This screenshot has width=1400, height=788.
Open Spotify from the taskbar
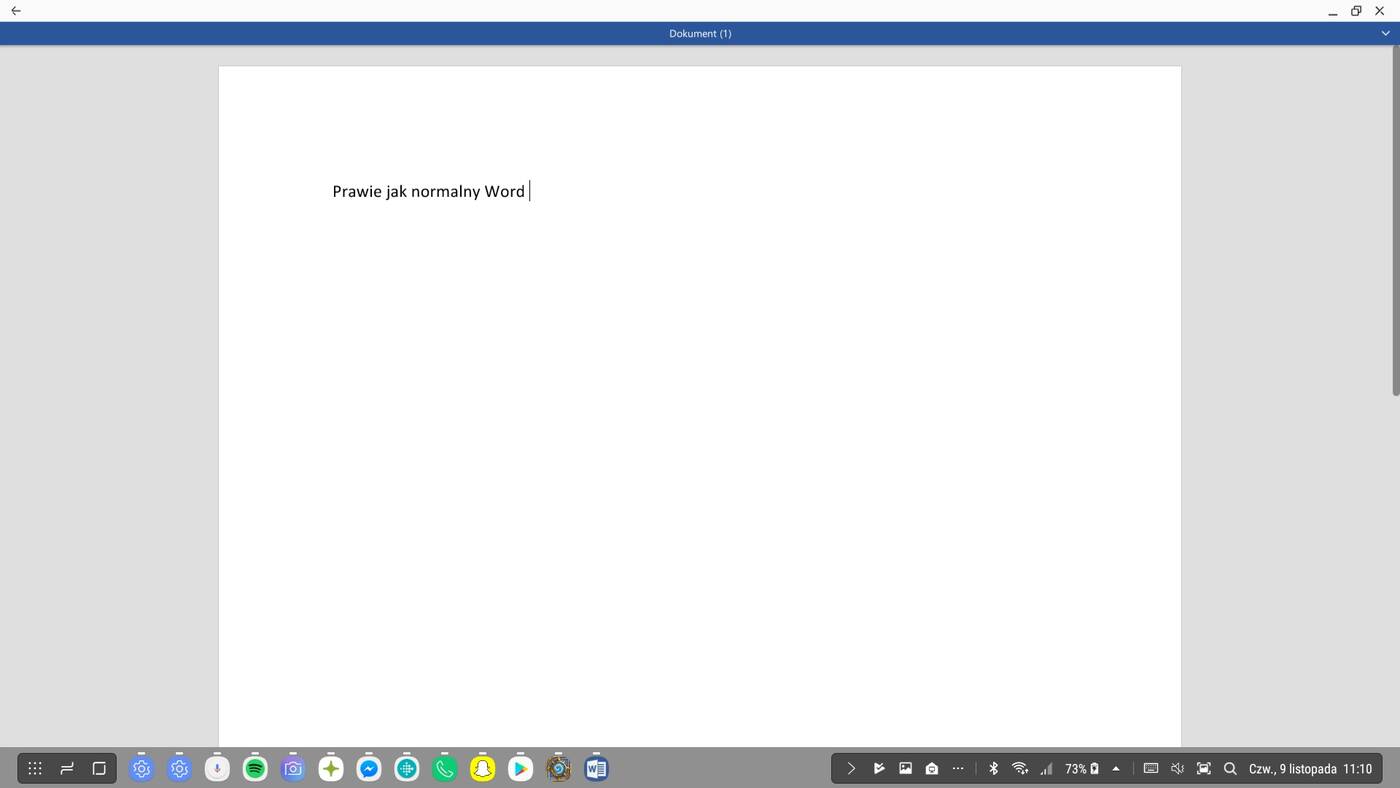point(255,769)
